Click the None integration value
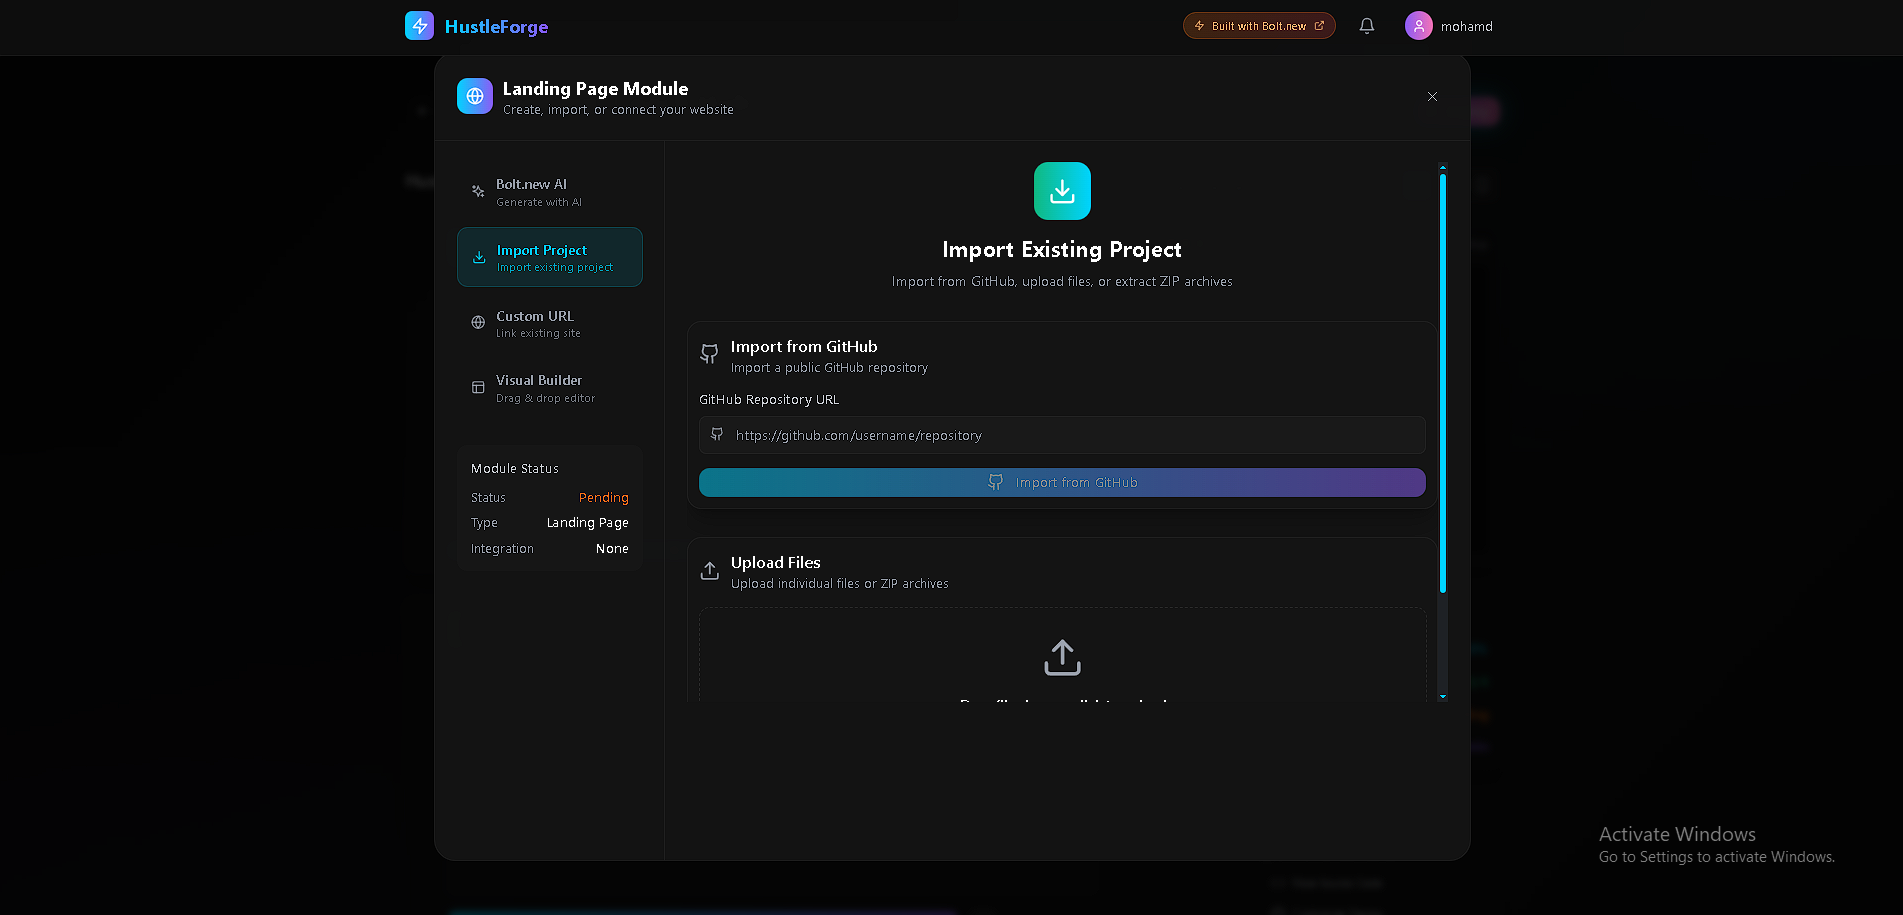 (612, 549)
